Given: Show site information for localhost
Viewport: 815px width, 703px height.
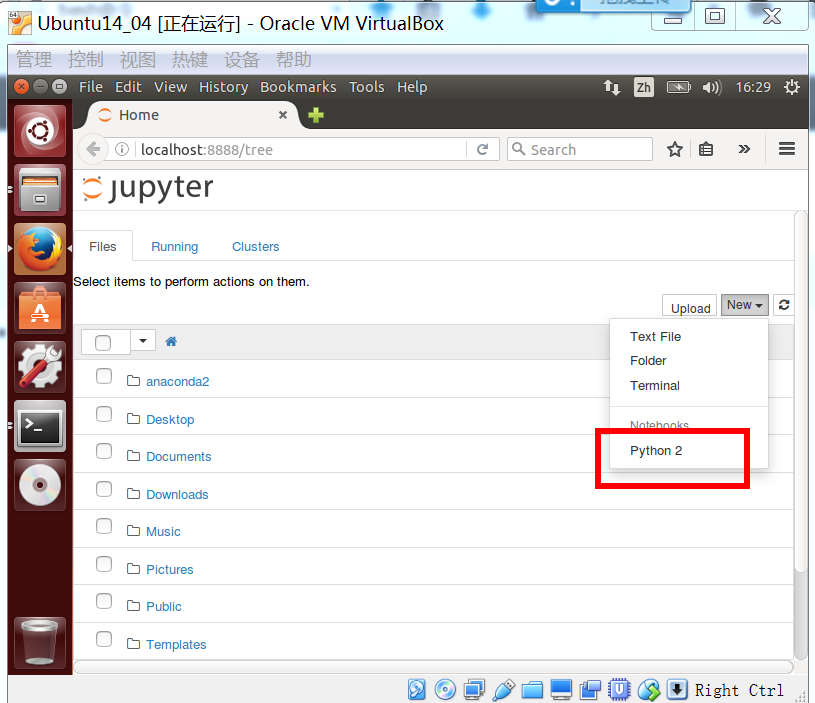Looking at the screenshot, I should tap(122, 150).
